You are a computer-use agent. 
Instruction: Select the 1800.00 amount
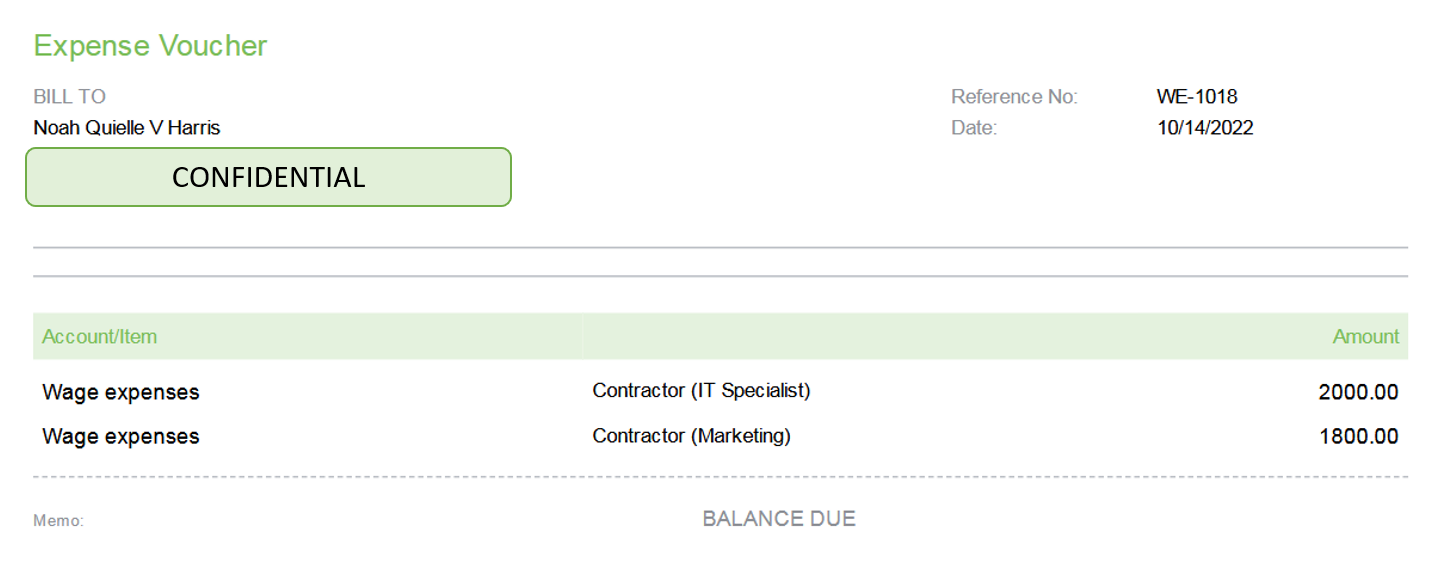click(x=1358, y=436)
